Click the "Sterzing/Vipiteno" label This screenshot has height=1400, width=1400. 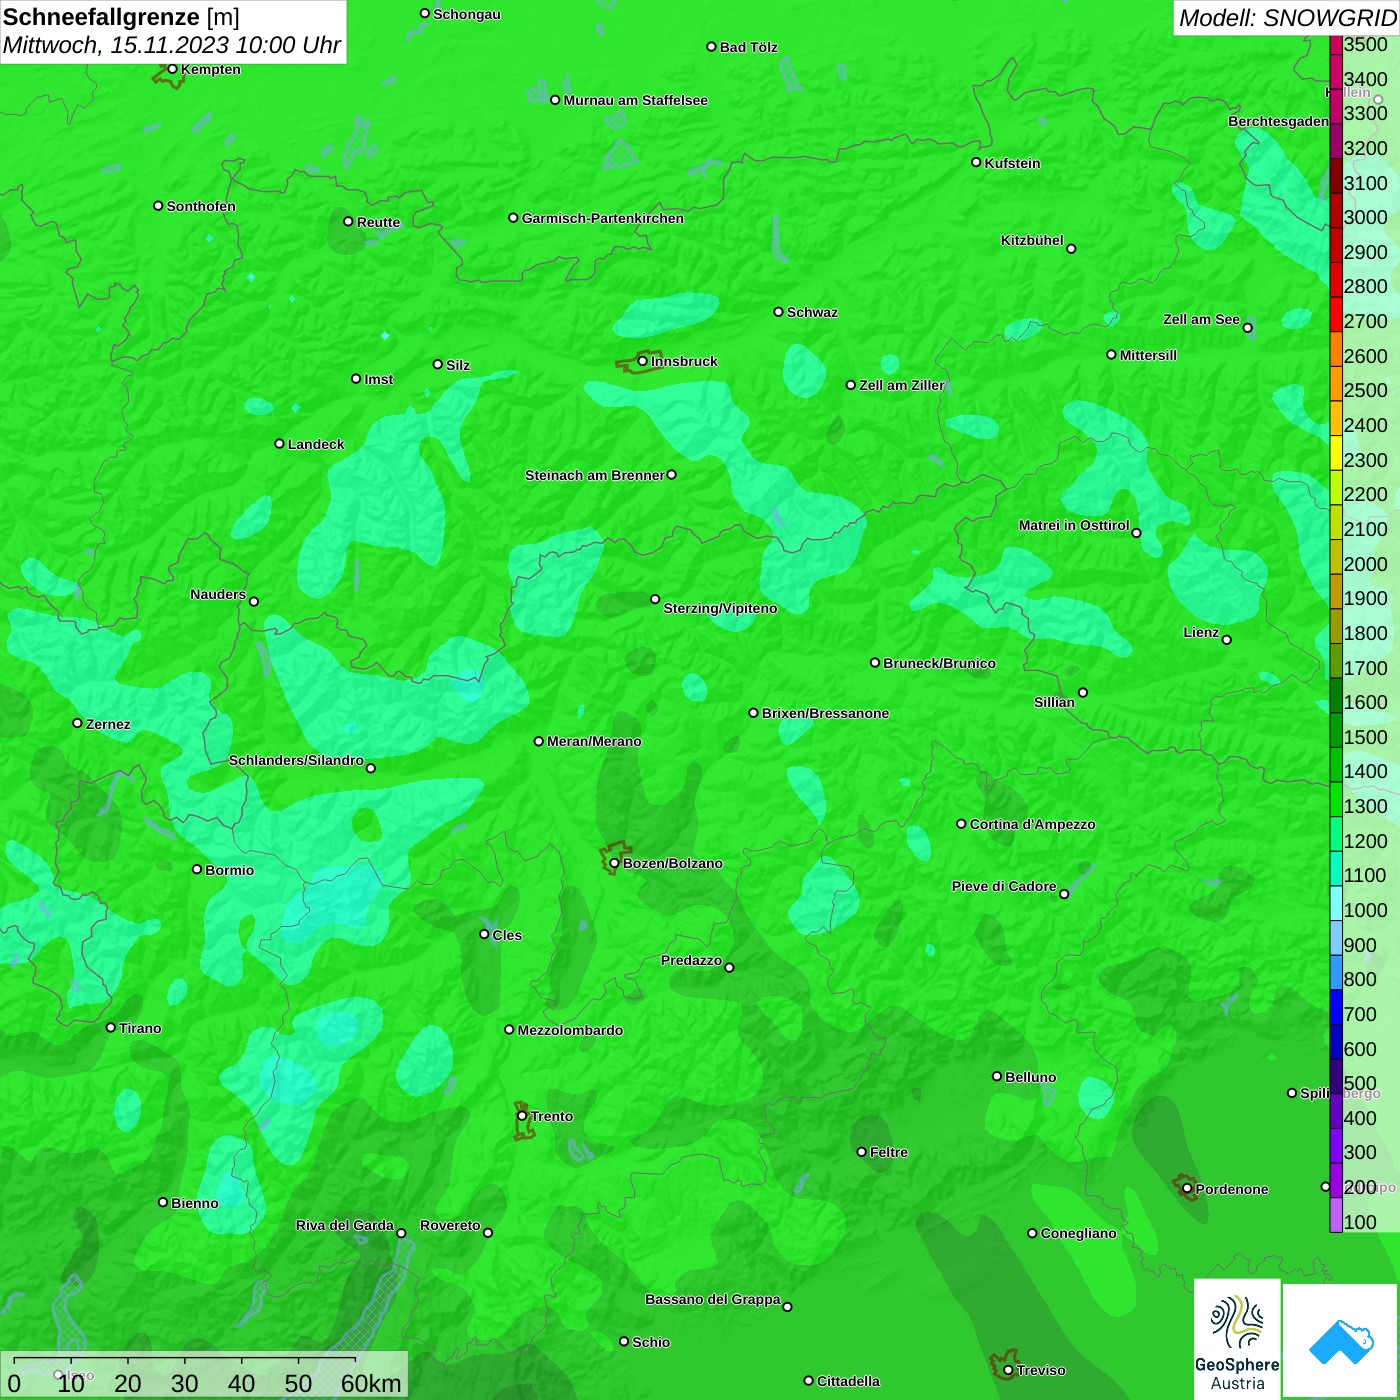point(720,608)
